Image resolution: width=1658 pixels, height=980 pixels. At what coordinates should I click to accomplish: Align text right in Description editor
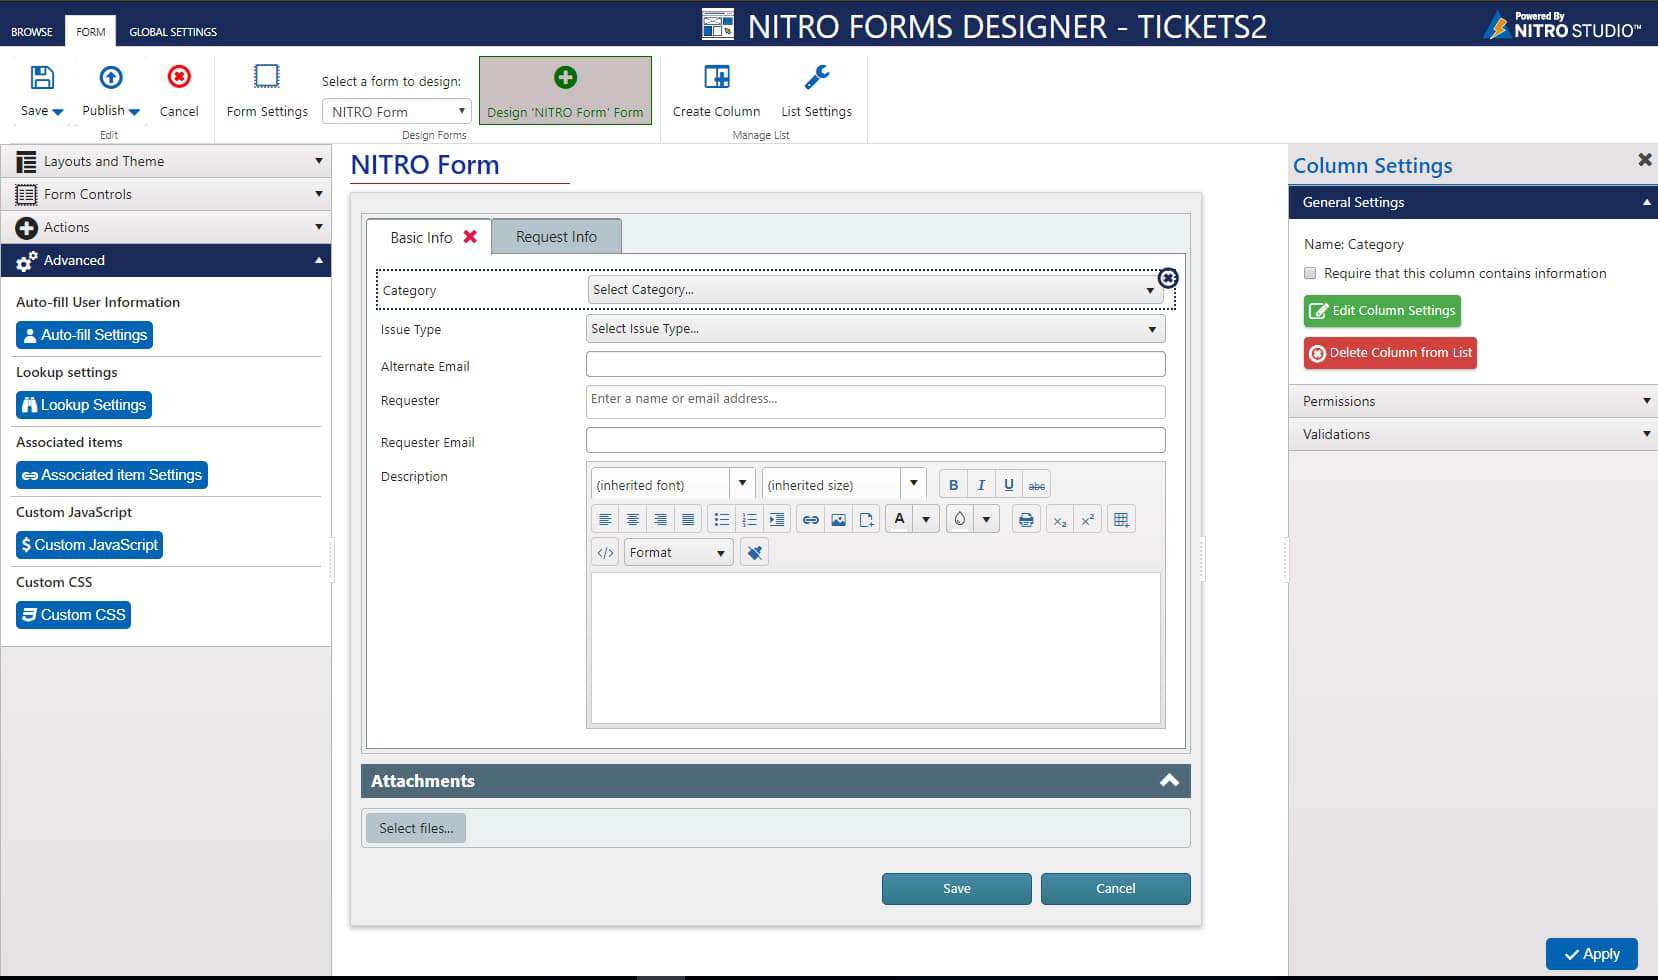click(660, 519)
